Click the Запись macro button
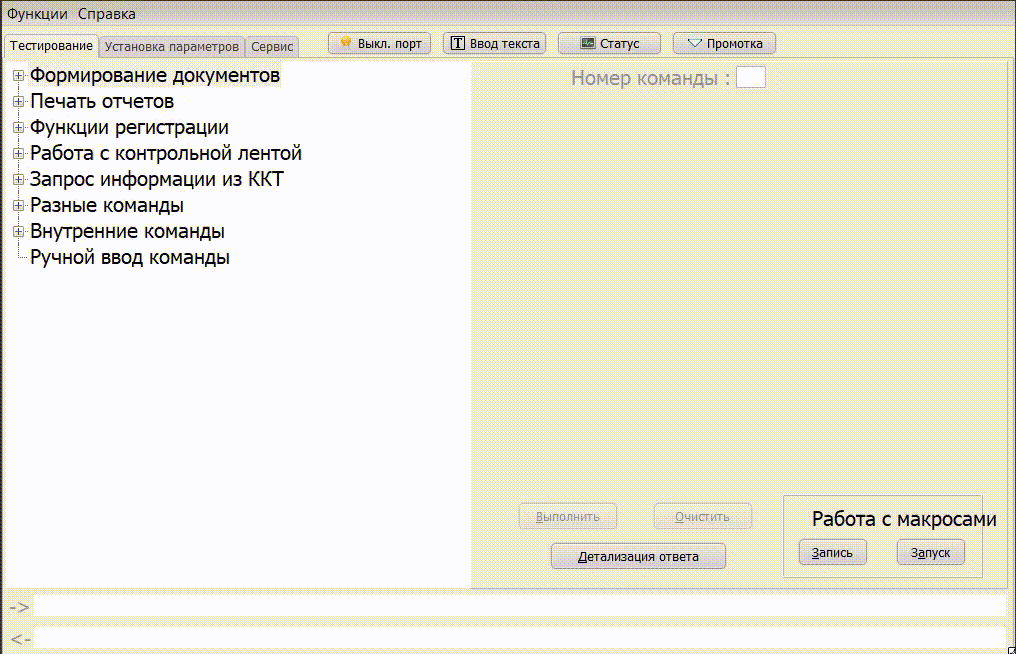The width and height of the screenshot is (1016, 654). pyautogui.click(x=832, y=552)
